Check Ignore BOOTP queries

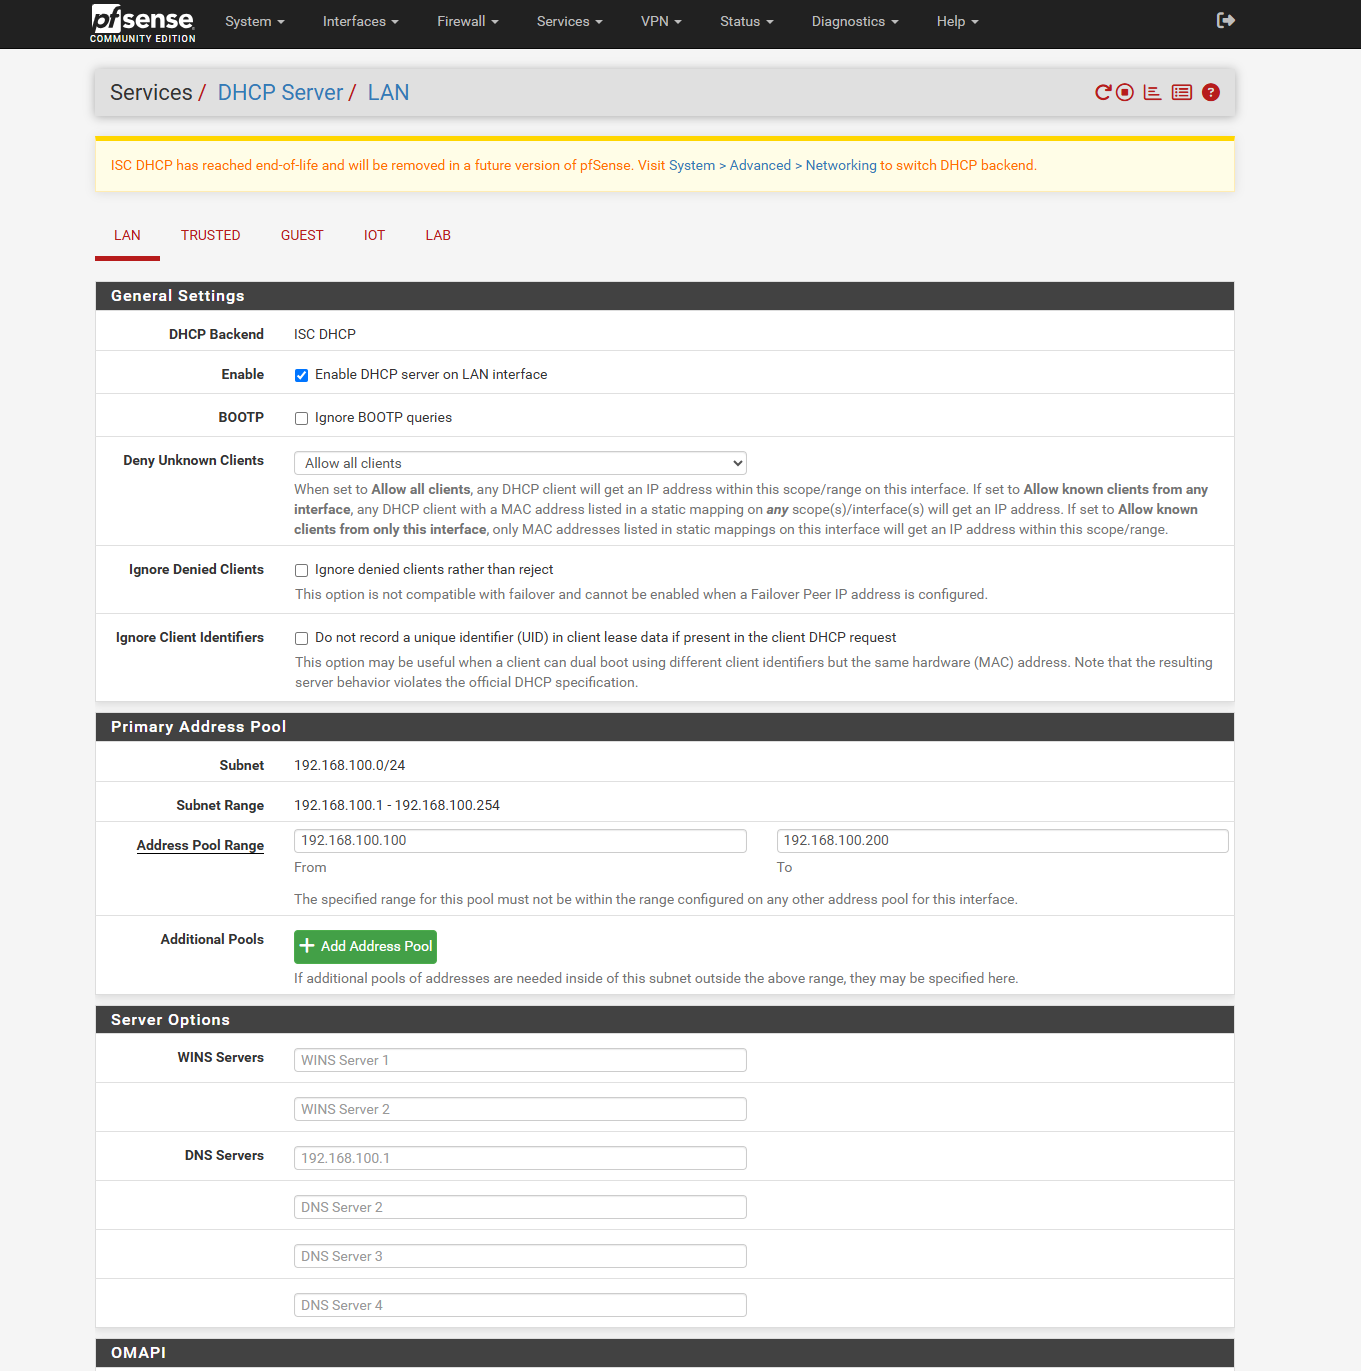(x=301, y=418)
